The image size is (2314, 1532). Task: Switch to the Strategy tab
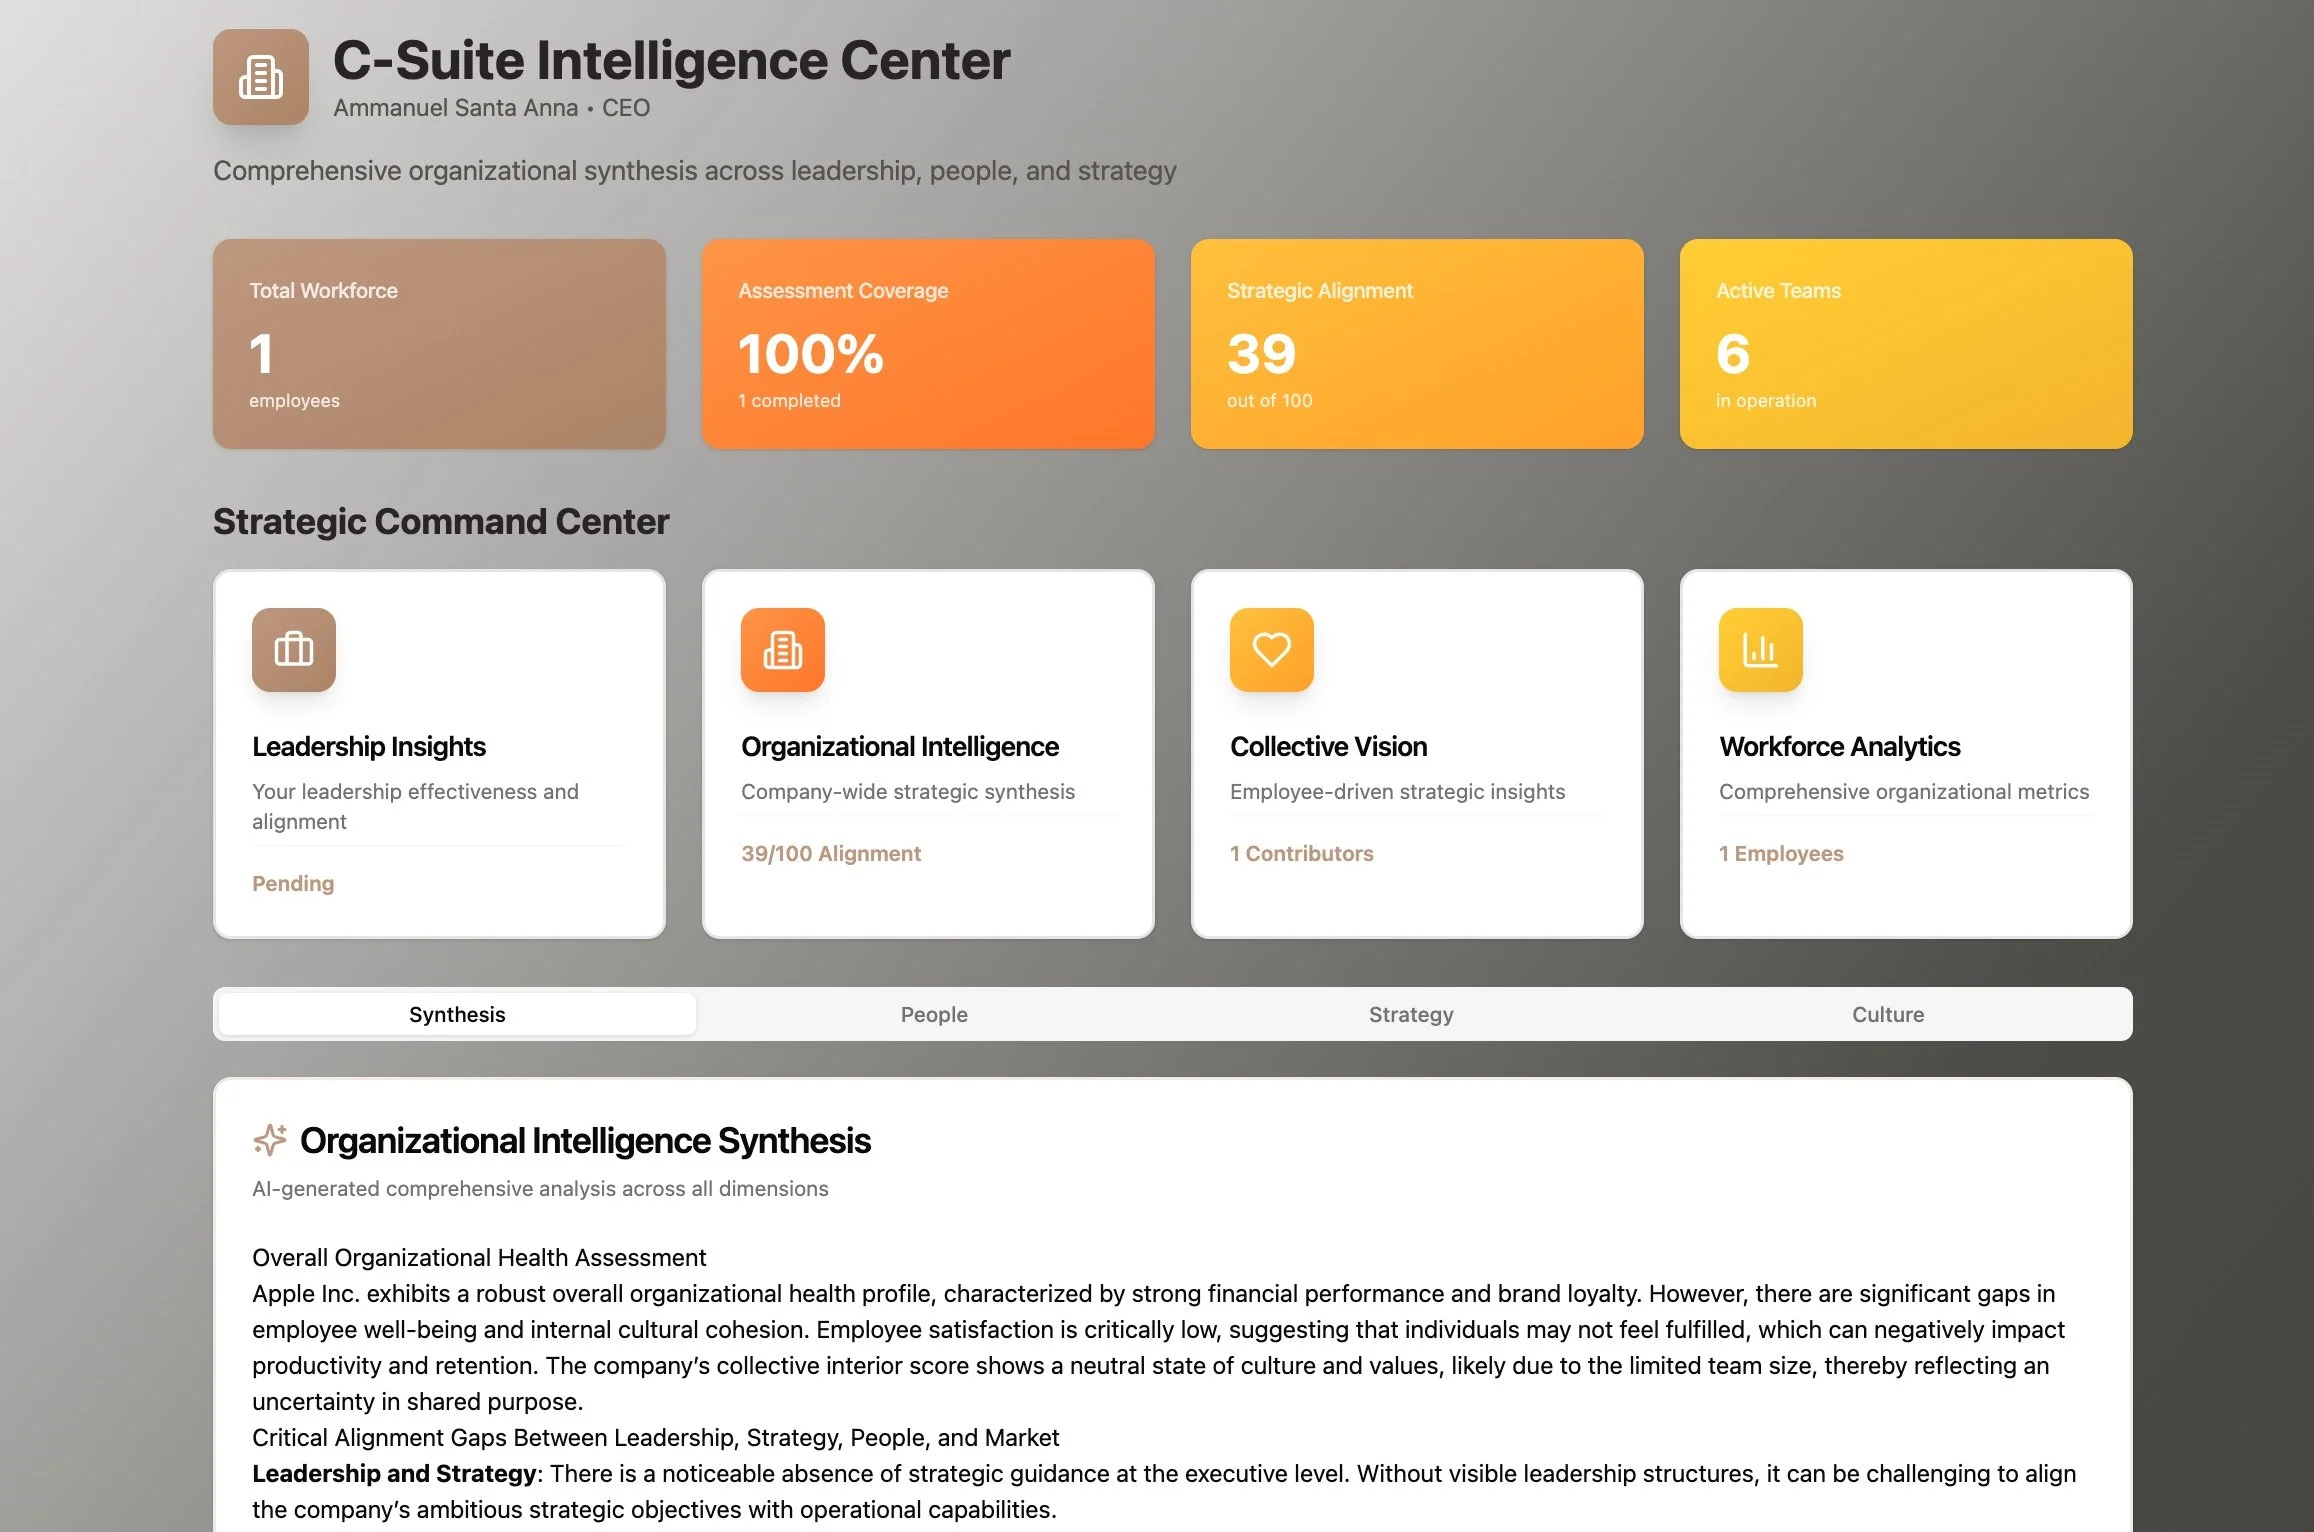(x=1410, y=1014)
